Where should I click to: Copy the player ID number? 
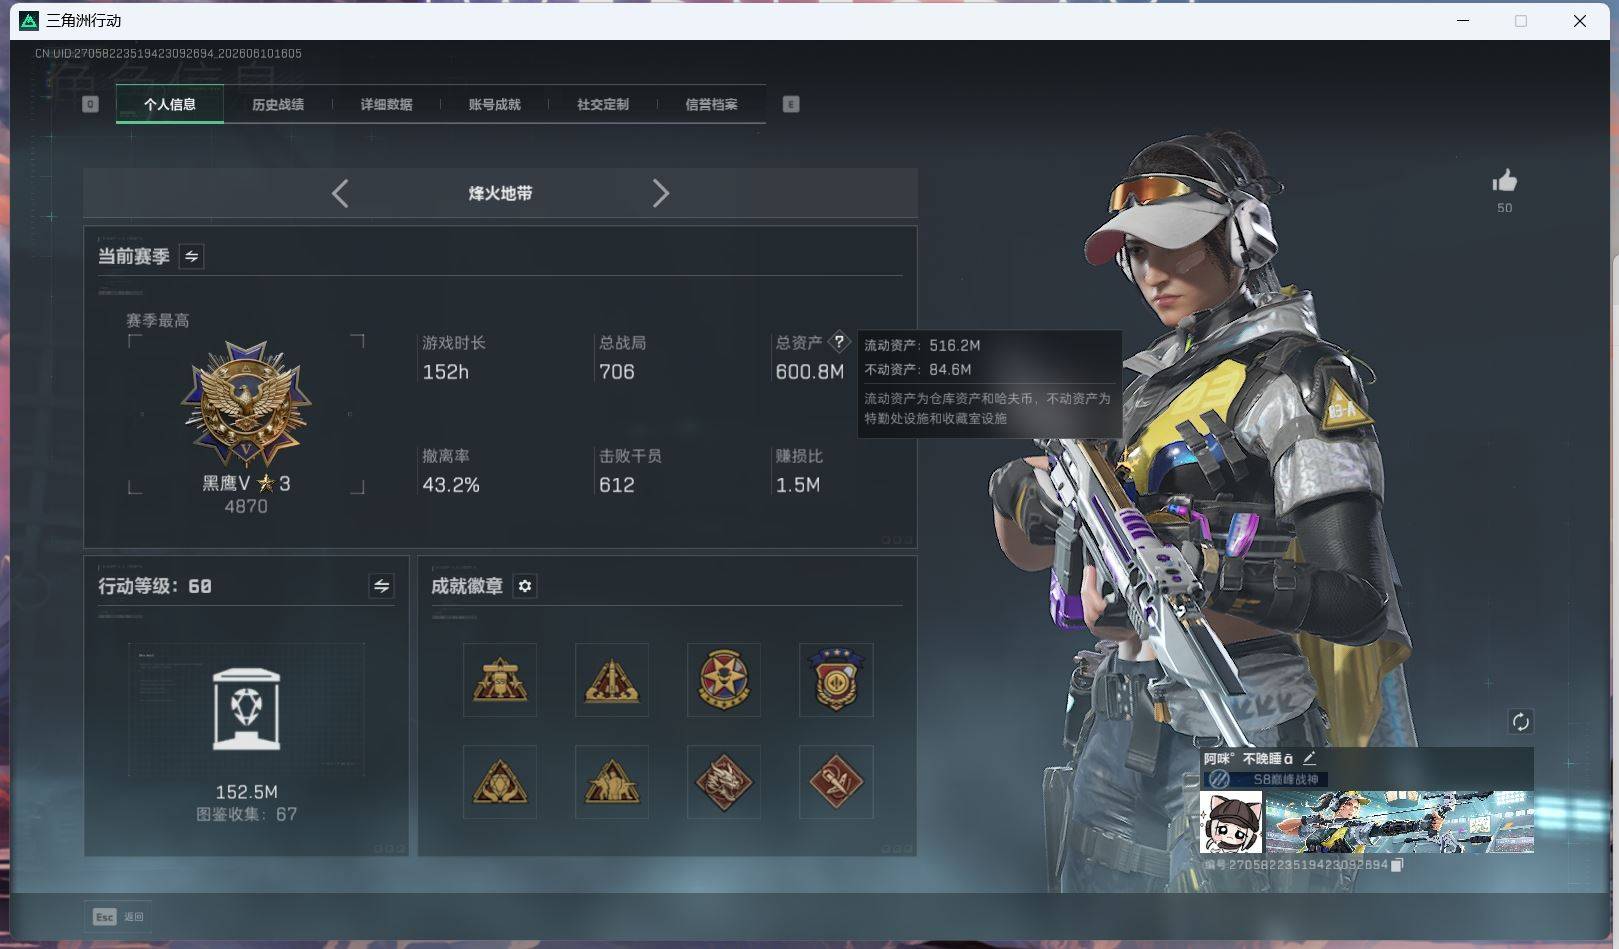click(1397, 865)
